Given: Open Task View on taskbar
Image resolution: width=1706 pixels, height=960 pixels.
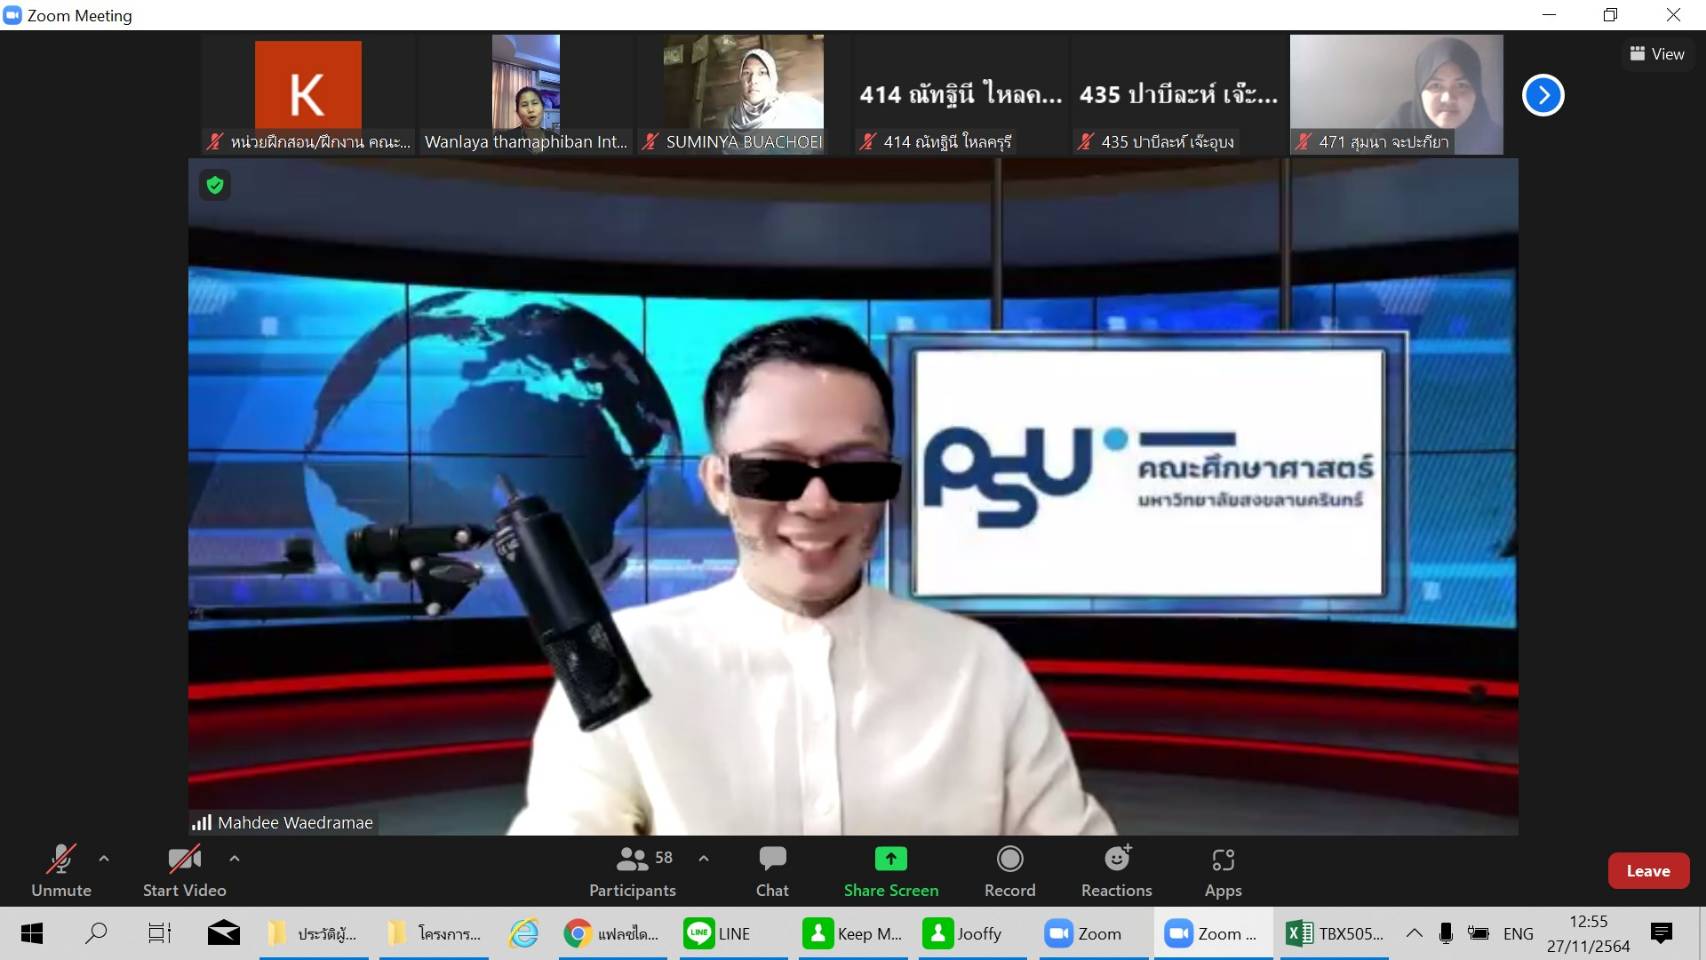Looking at the screenshot, I should (160, 934).
